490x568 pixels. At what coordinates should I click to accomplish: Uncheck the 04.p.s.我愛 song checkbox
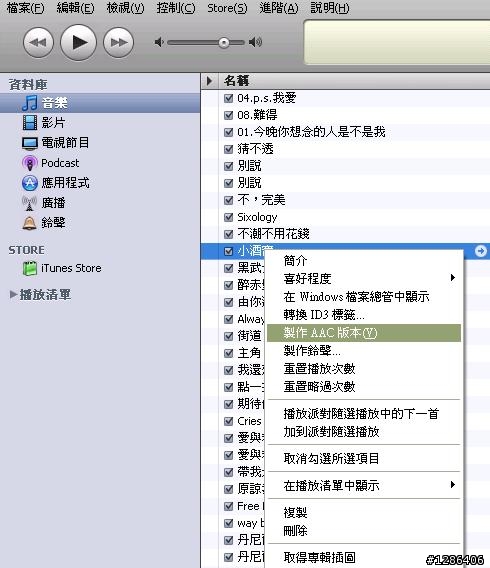point(228,98)
